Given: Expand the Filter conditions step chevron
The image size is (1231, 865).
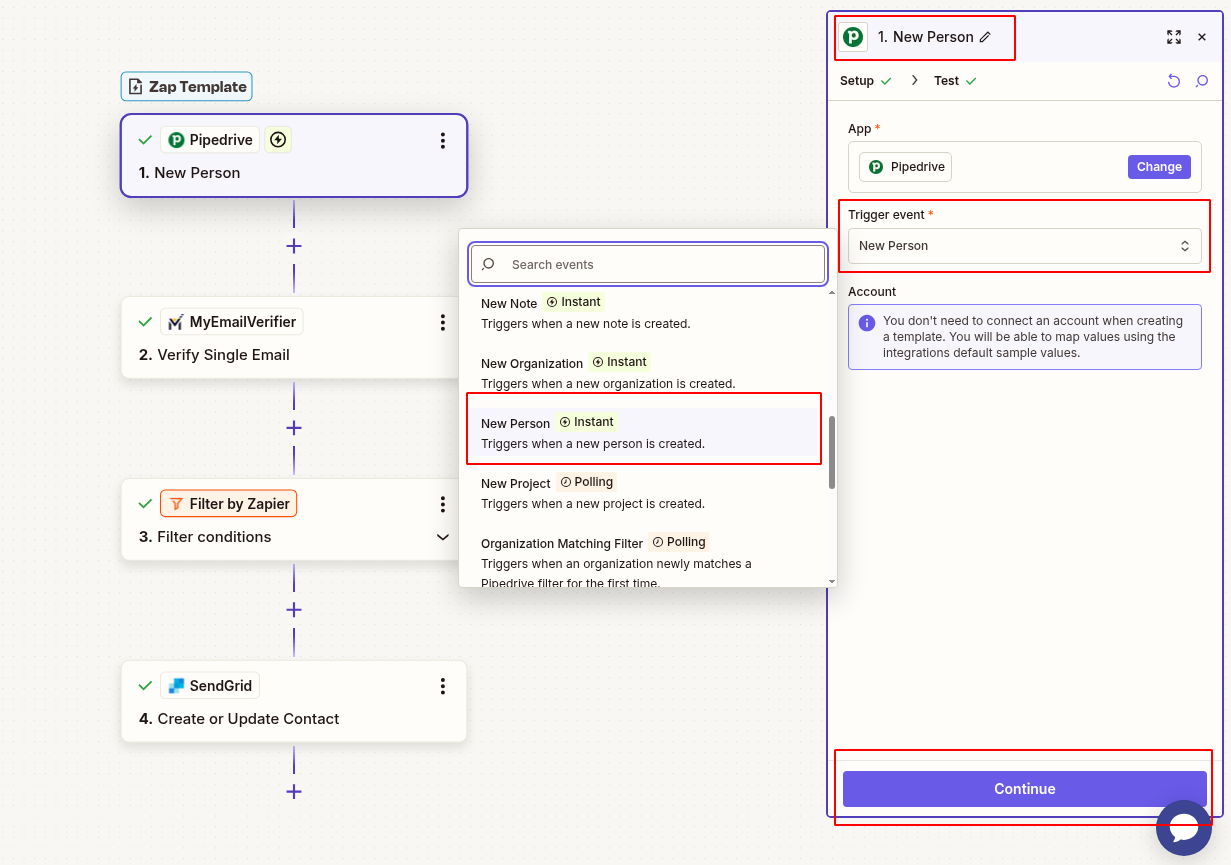Looking at the screenshot, I should click(x=443, y=537).
